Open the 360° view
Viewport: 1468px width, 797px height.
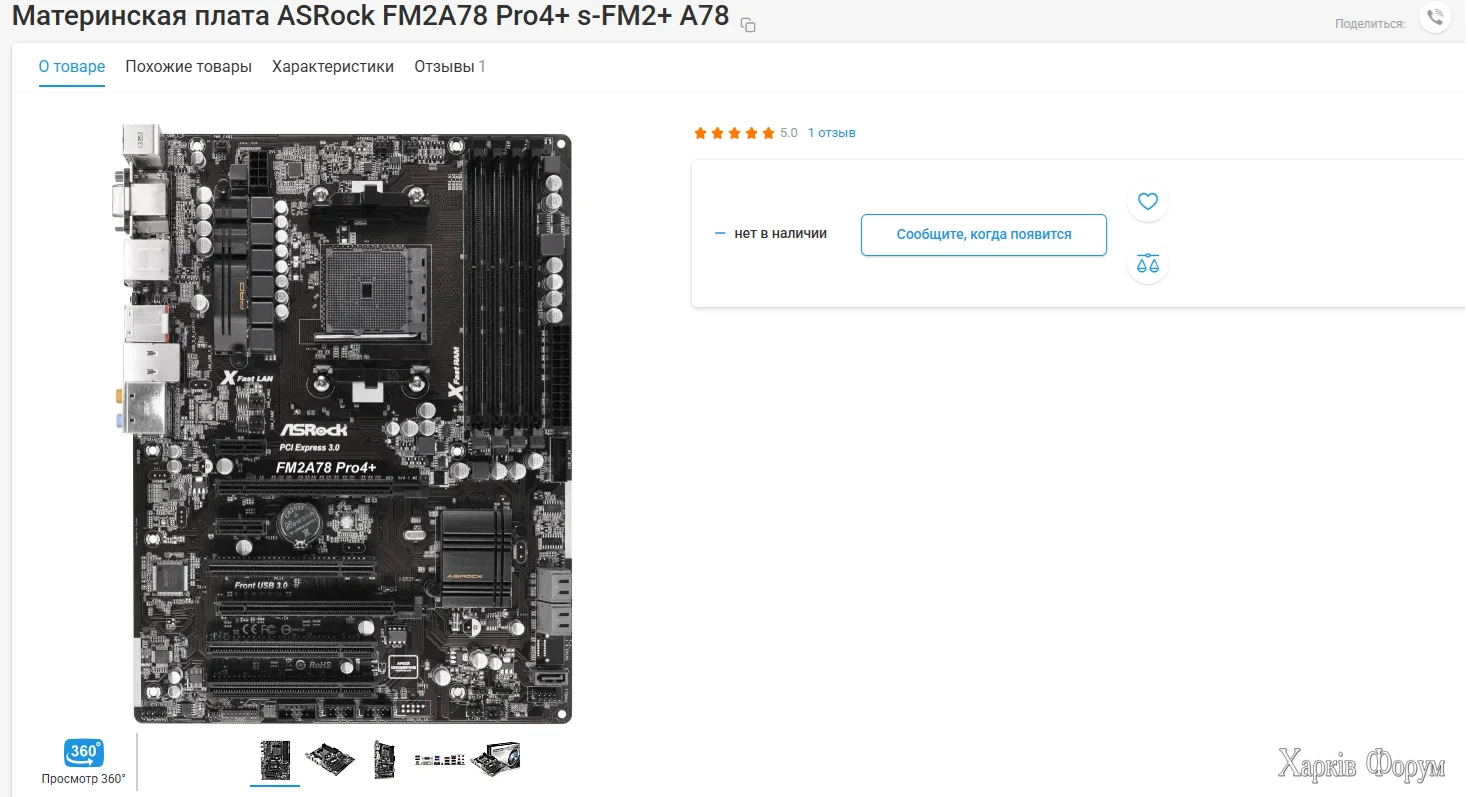[x=84, y=761]
